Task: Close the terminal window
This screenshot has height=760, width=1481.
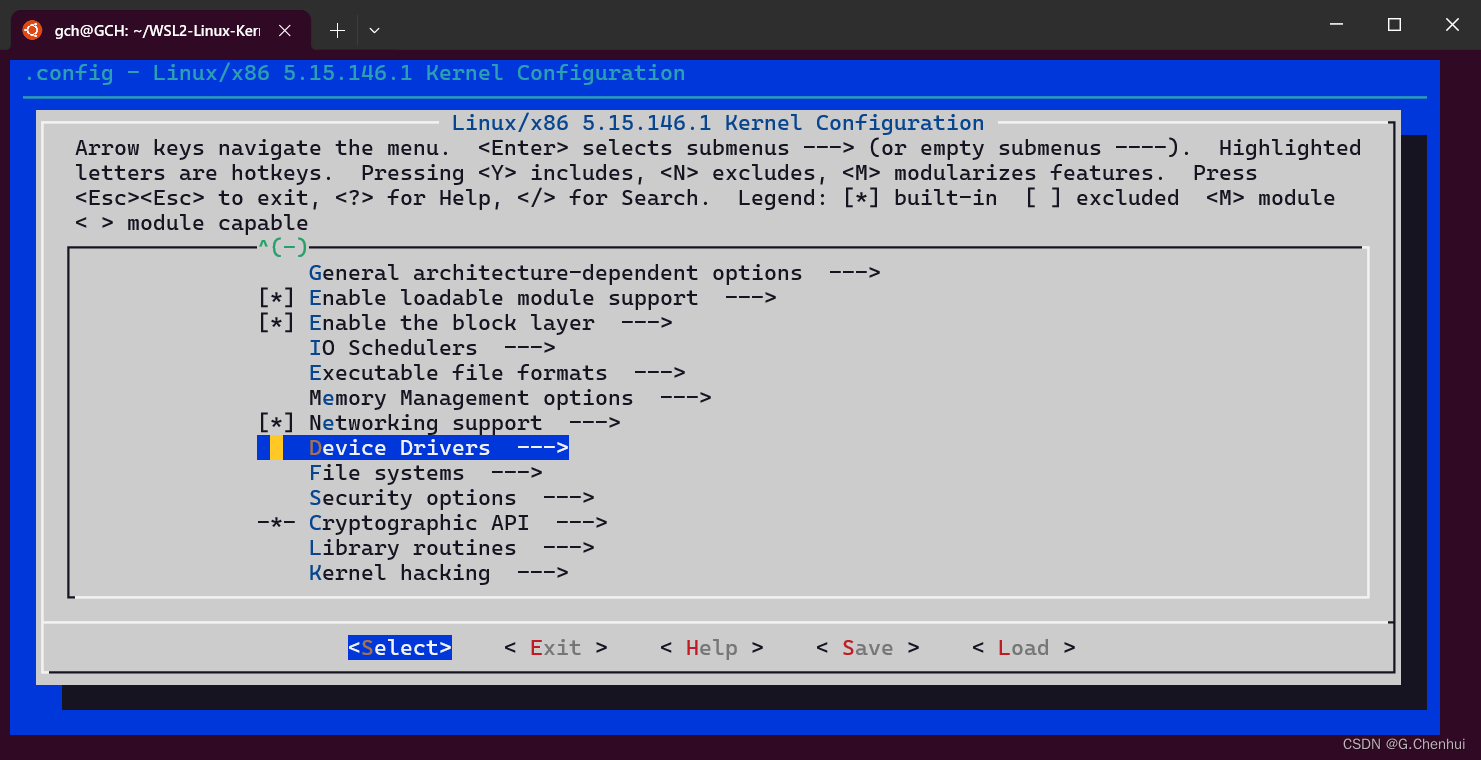Action: pos(1452,25)
